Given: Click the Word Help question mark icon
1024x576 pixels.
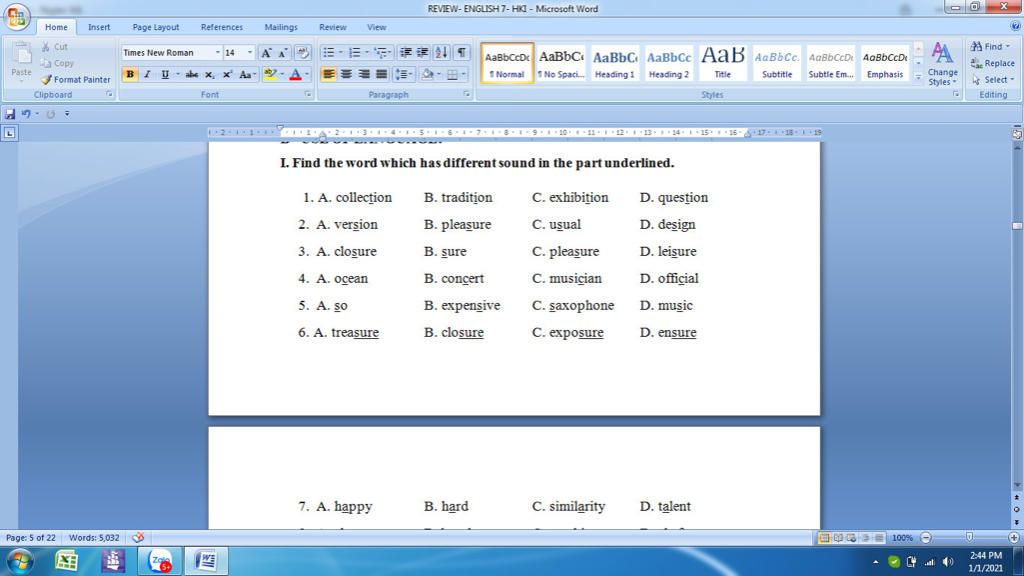Looking at the screenshot, I should 1015,26.
